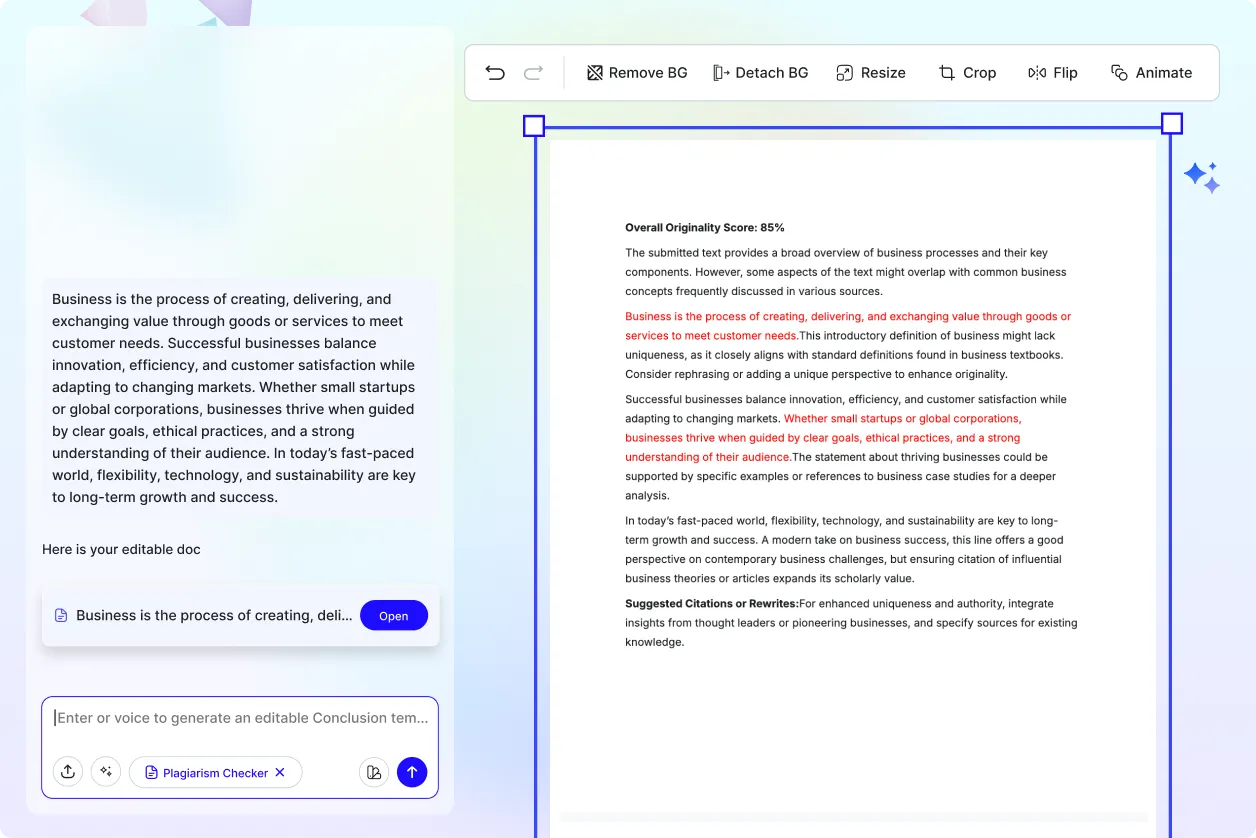Click the blue send arrow button

click(412, 772)
